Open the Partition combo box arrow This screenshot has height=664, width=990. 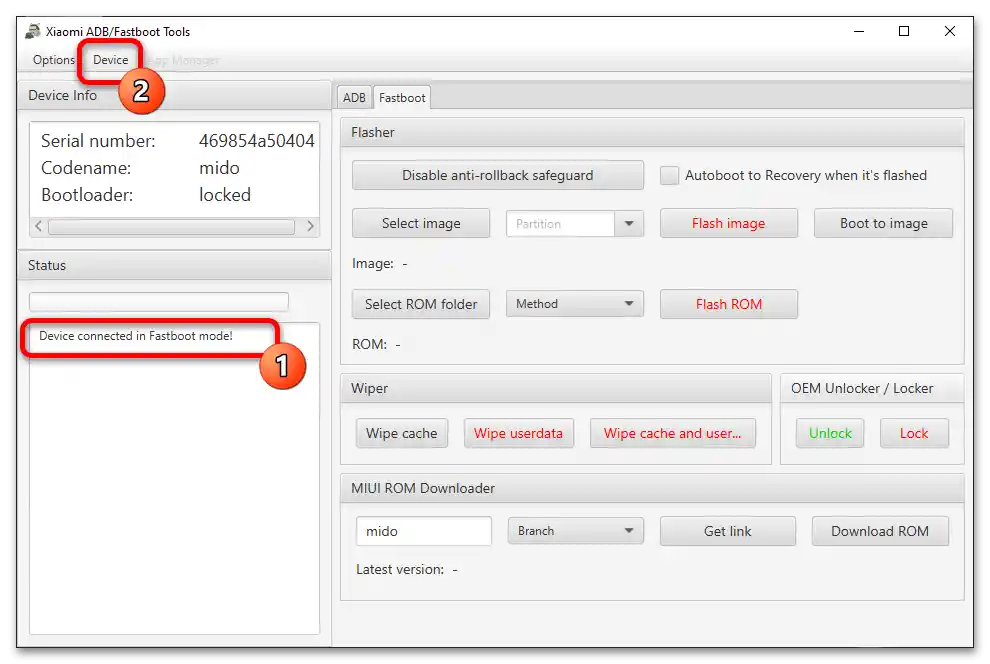coord(629,223)
